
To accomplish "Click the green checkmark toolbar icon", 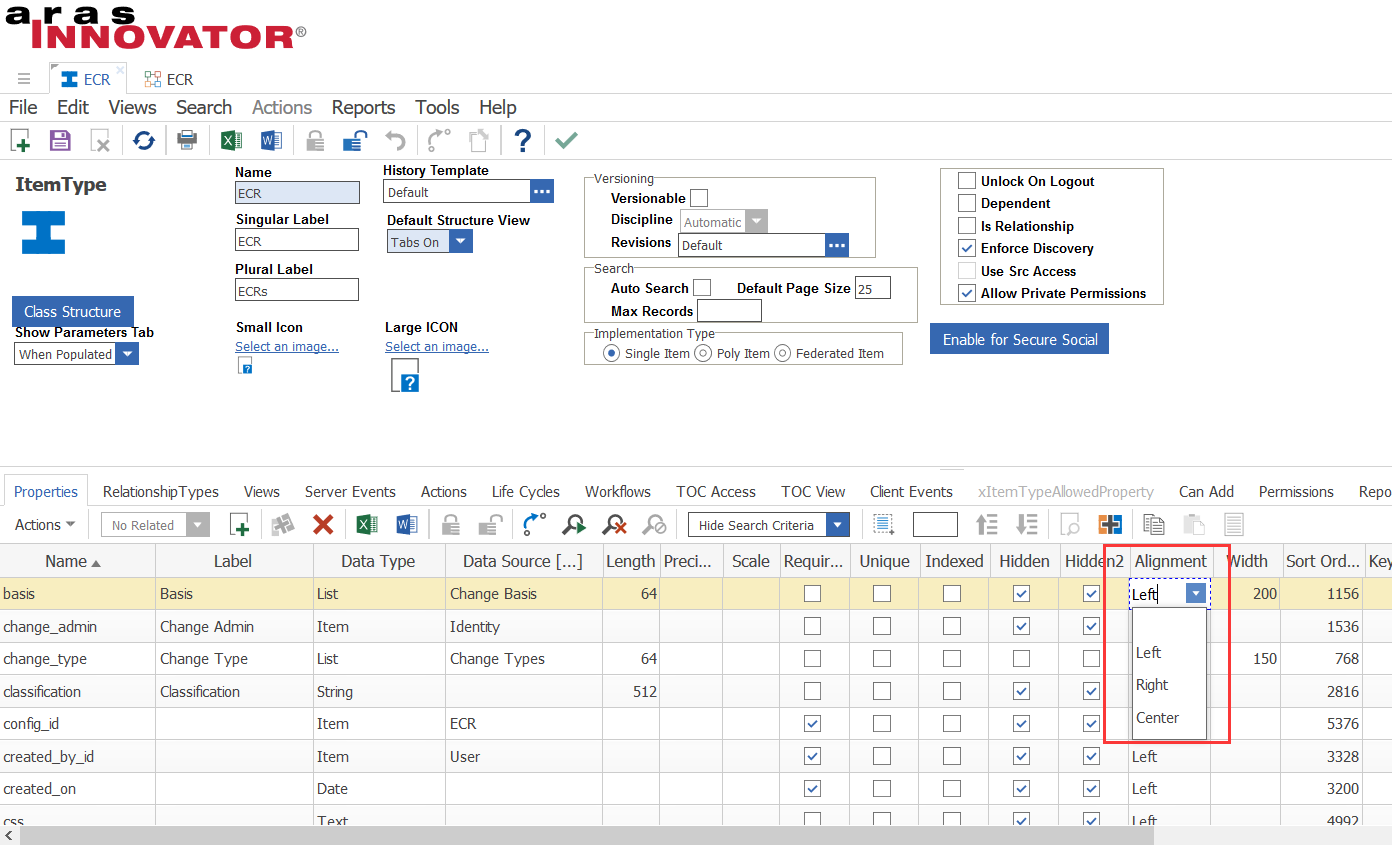I will pos(566,140).
